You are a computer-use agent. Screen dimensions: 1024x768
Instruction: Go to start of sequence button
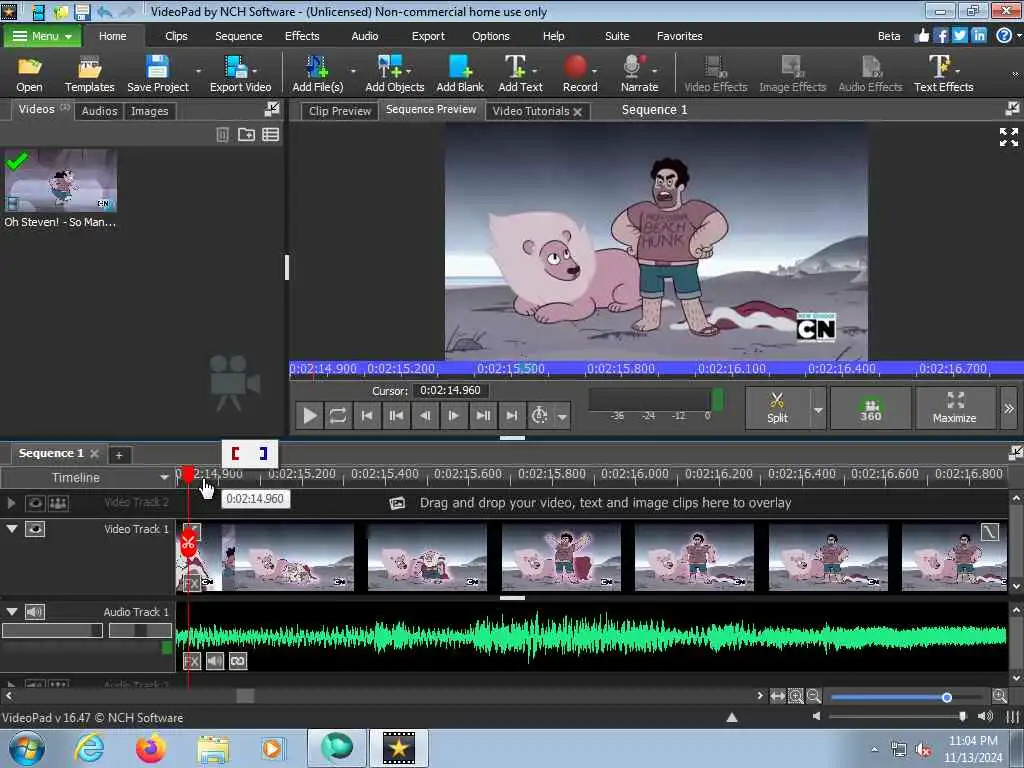click(367, 415)
